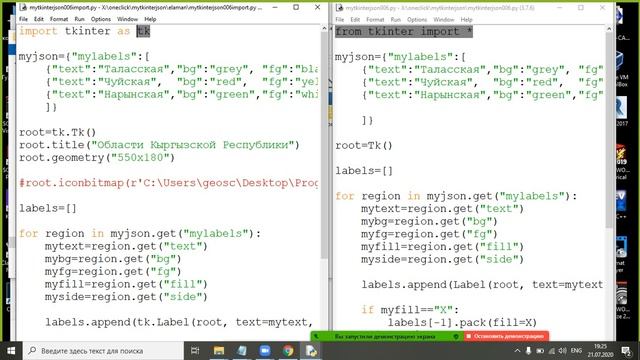This screenshot has width=640, height=360.
Task: Click the root.geometry("550x180") line
Action: [97, 158]
